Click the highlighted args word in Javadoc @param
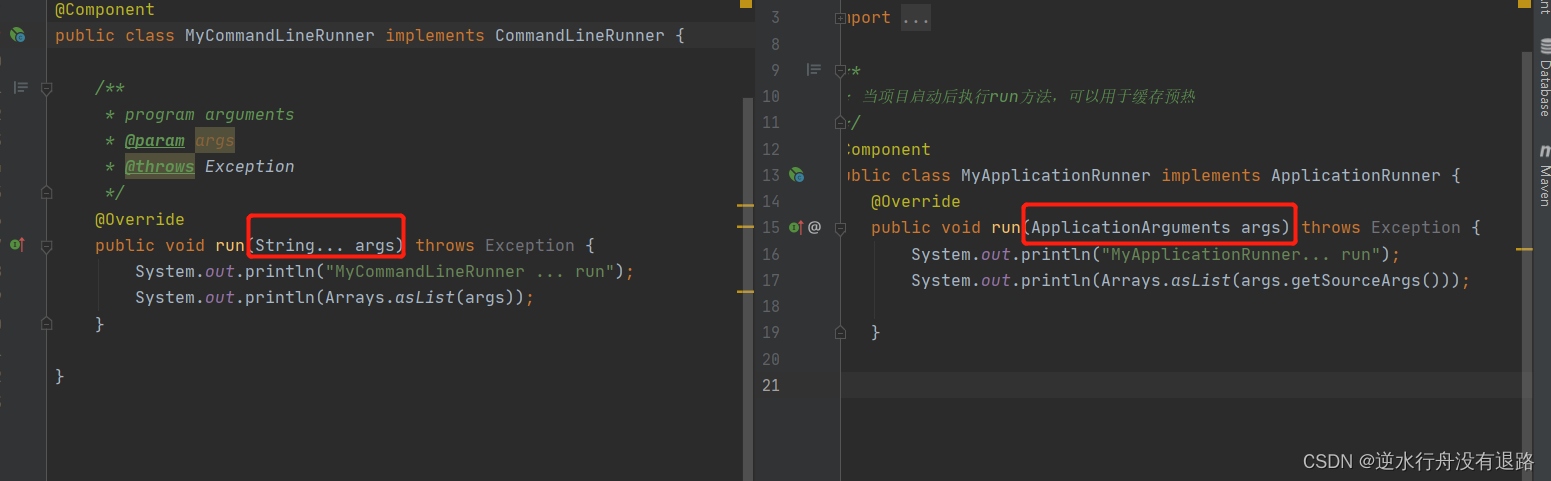This screenshot has width=1551, height=481. [x=215, y=141]
